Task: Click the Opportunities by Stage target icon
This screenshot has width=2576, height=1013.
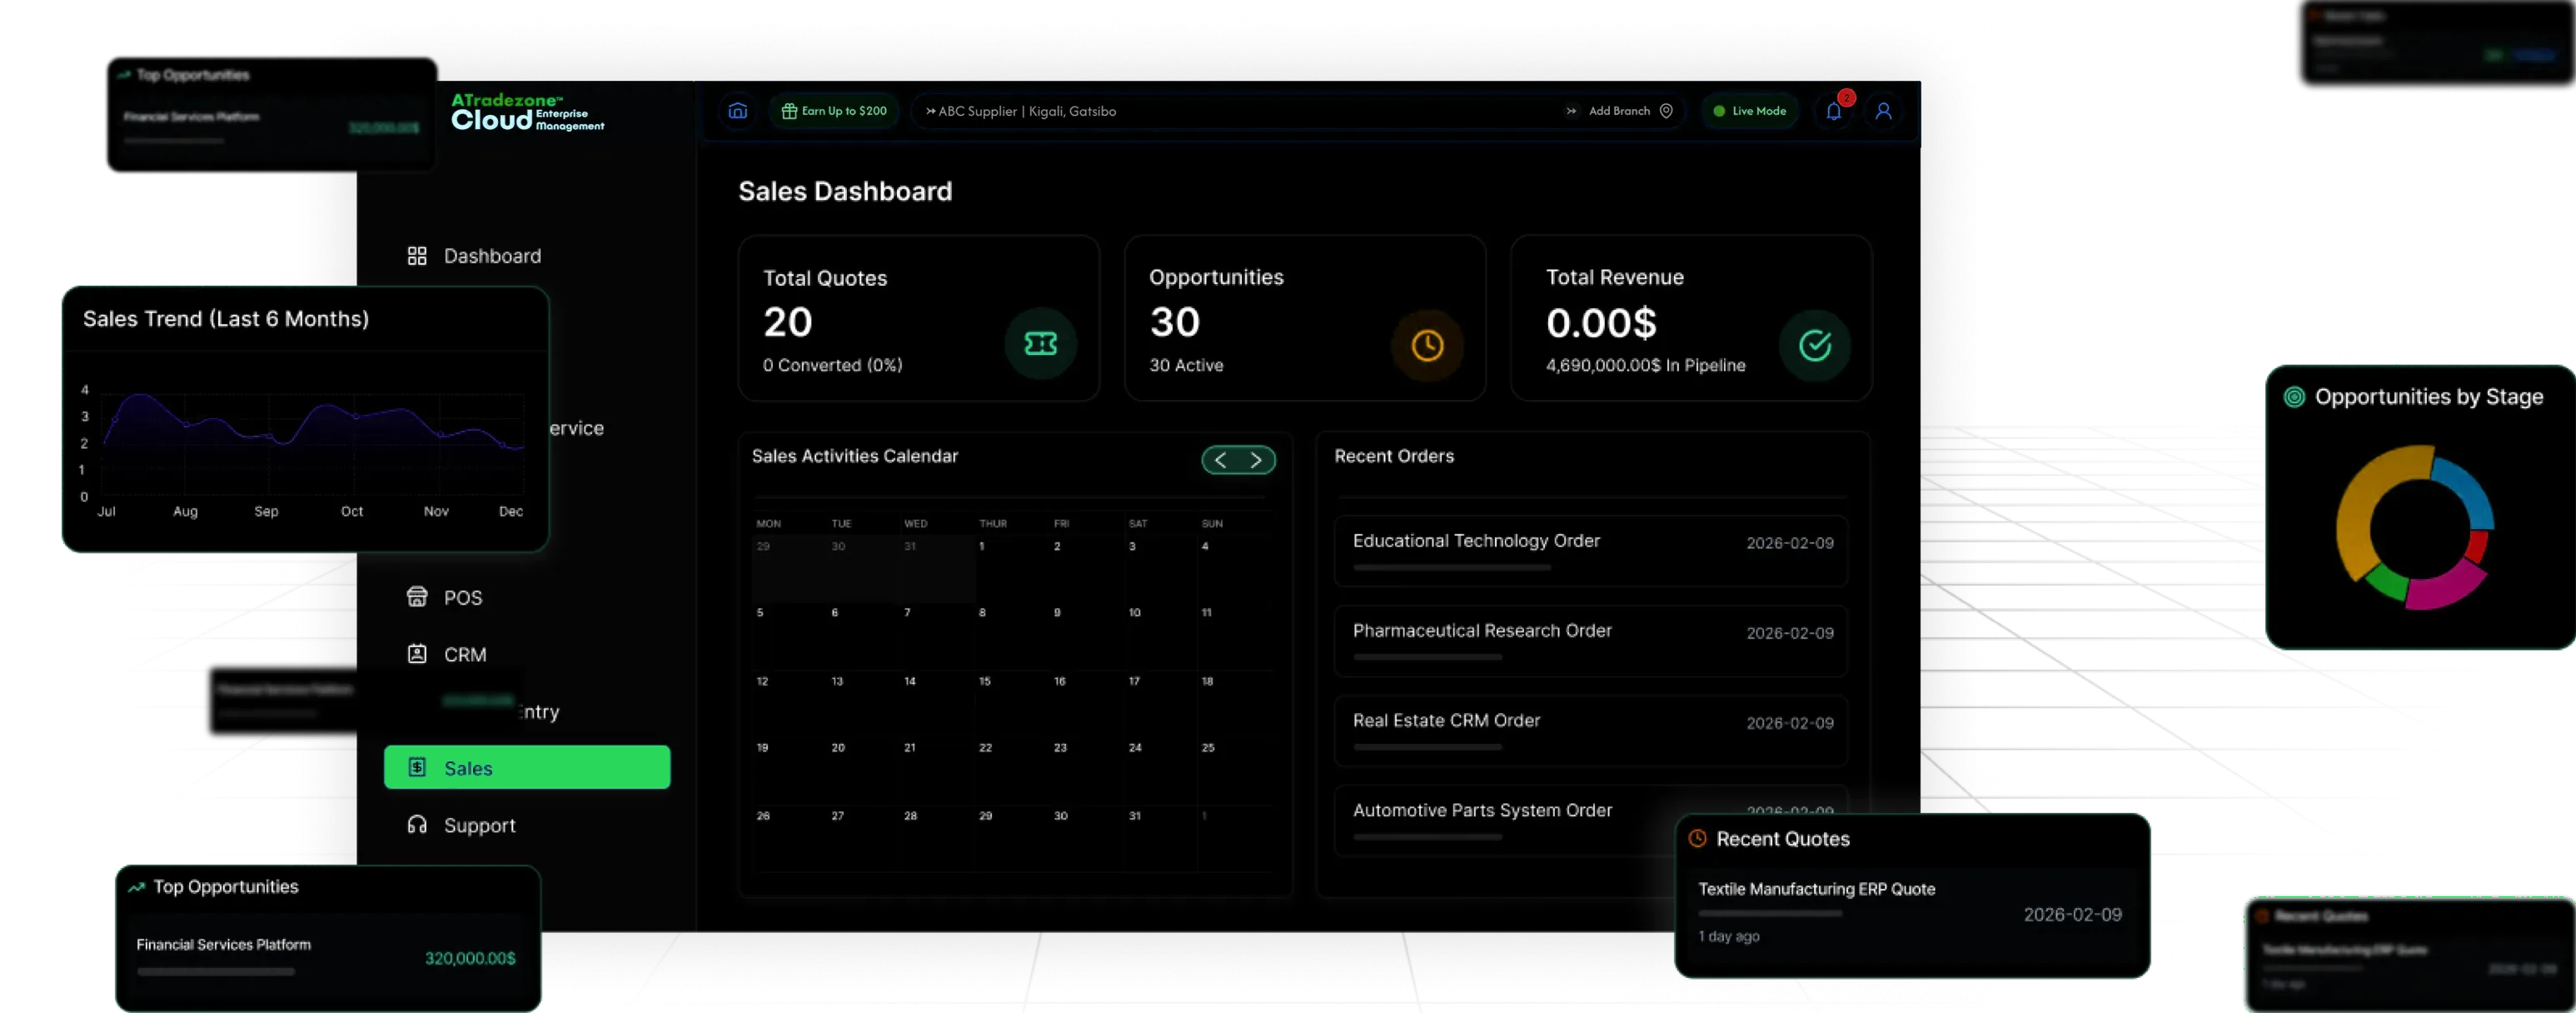Action: [x=2294, y=397]
